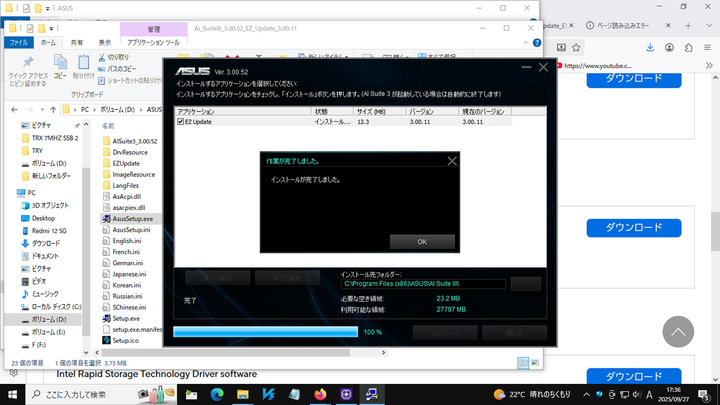
Task: Open the ホーム ribbon tab
Action: coord(47,43)
